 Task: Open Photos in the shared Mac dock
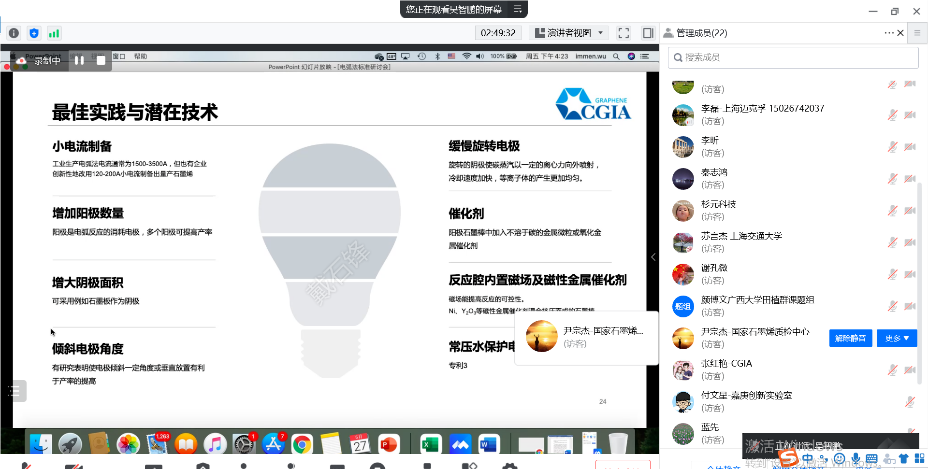128,444
